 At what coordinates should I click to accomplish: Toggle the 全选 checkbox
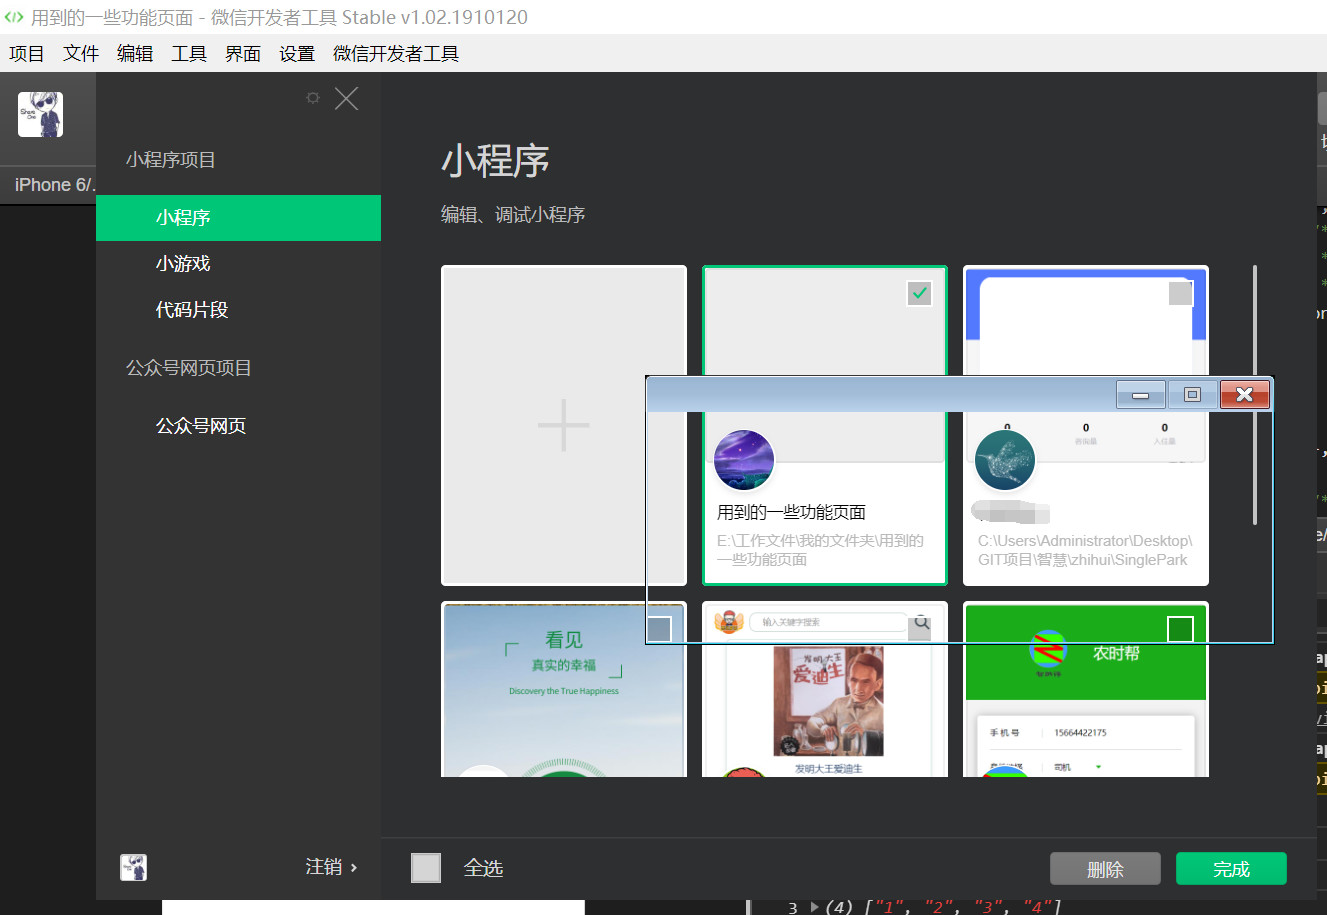tap(426, 868)
